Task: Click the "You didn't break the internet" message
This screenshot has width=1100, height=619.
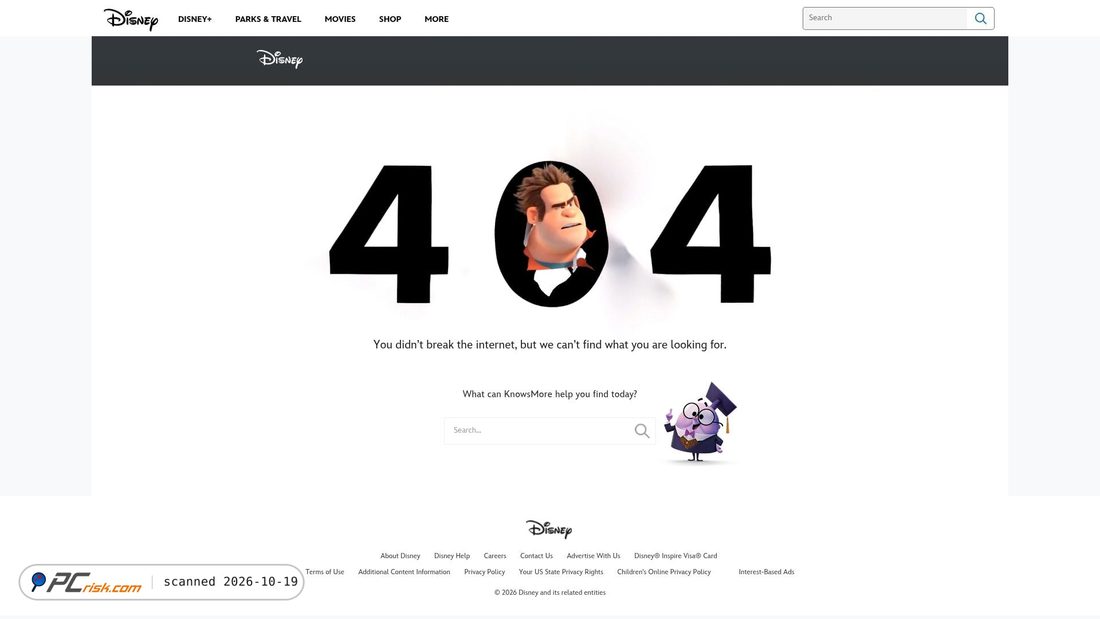Action: pos(550,345)
